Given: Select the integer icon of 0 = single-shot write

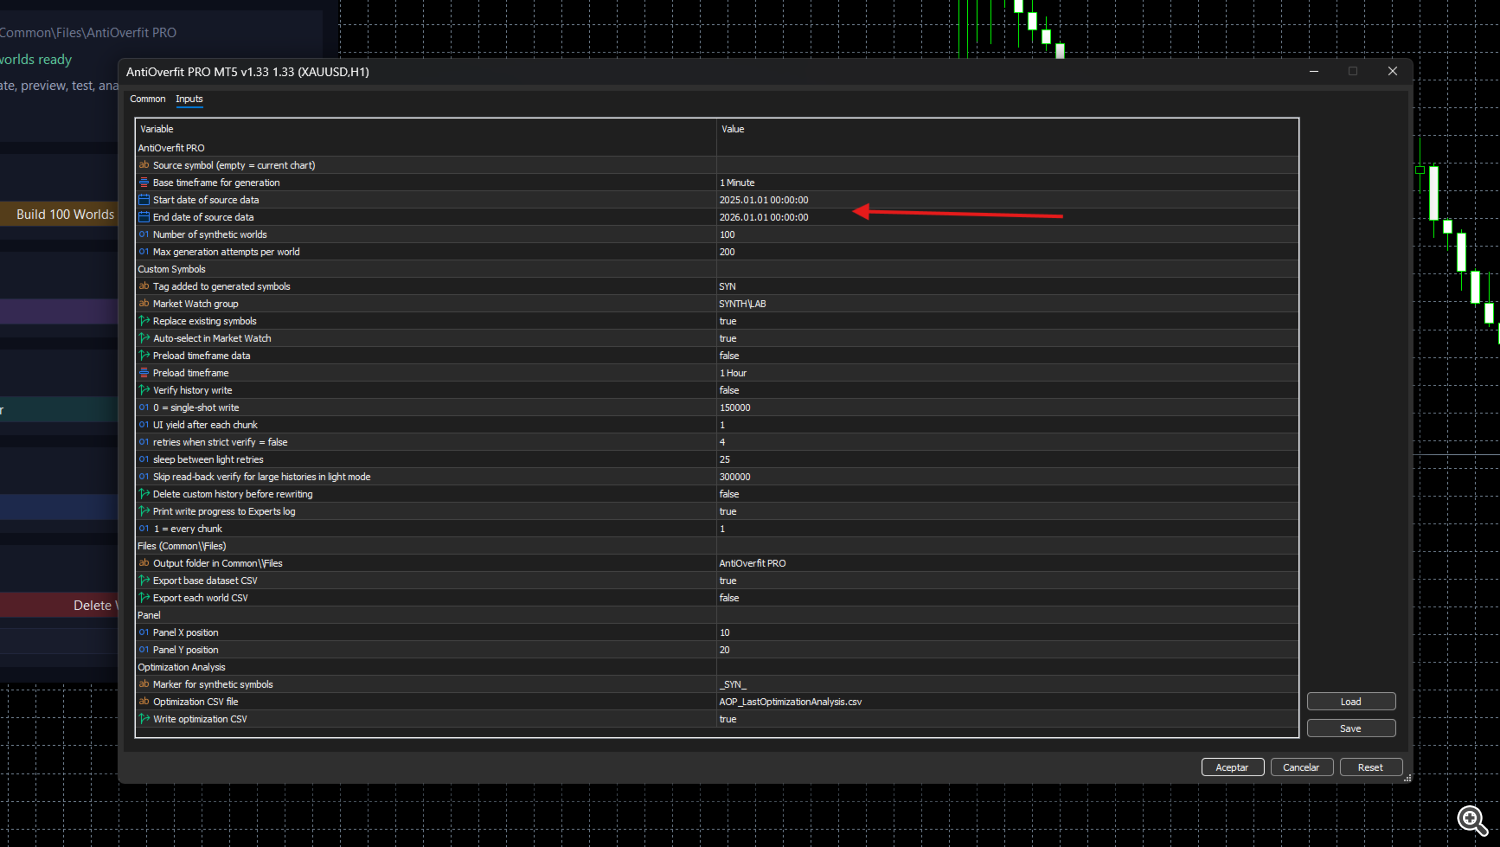Looking at the screenshot, I should pyautogui.click(x=144, y=407).
